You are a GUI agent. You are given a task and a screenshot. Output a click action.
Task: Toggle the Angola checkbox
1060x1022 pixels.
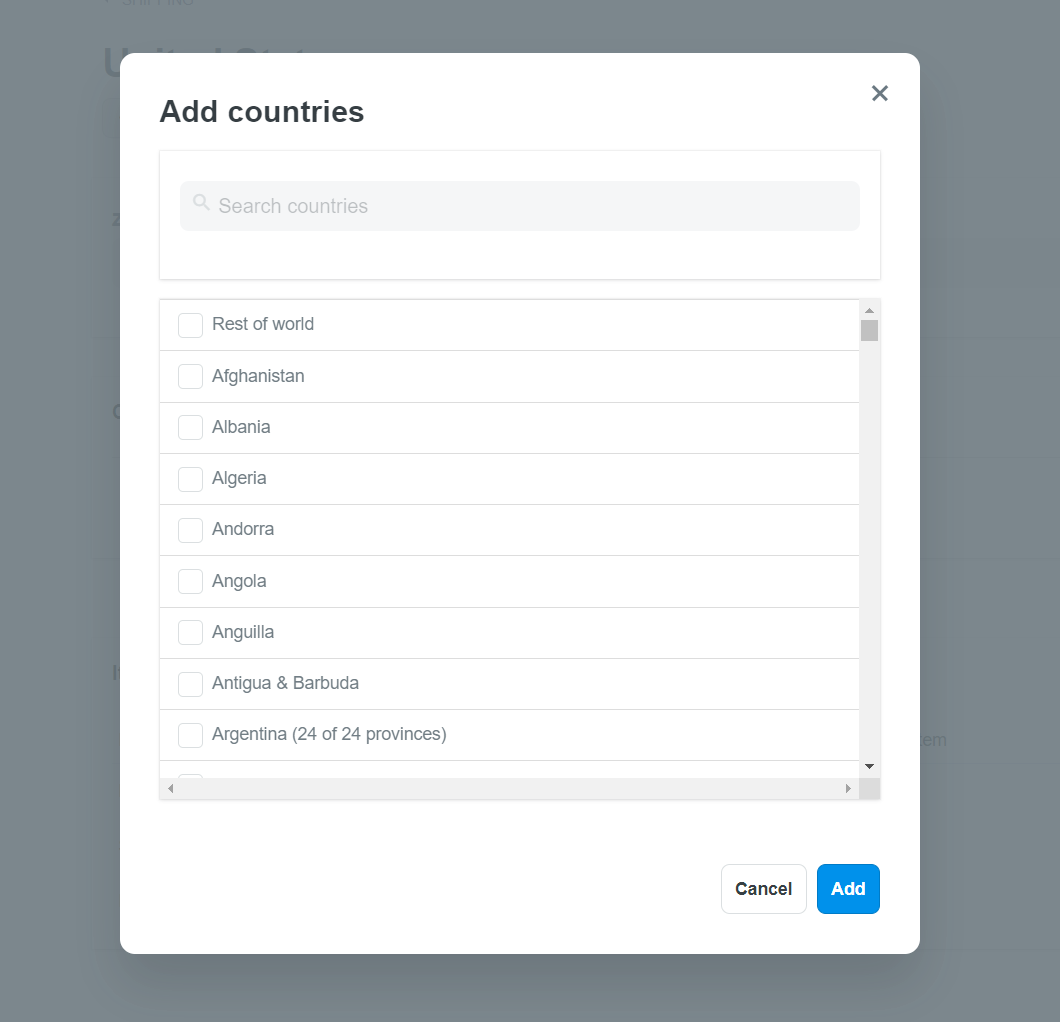coord(190,581)
